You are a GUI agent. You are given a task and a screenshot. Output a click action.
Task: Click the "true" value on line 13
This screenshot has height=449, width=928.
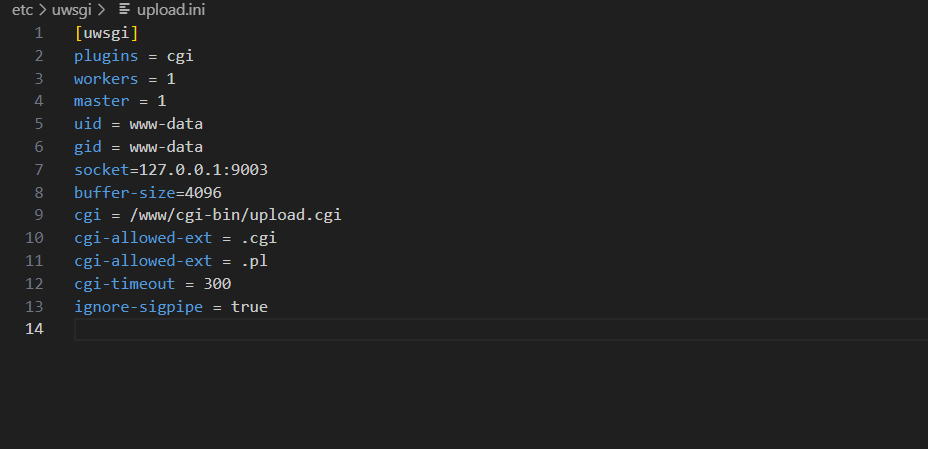249,307
